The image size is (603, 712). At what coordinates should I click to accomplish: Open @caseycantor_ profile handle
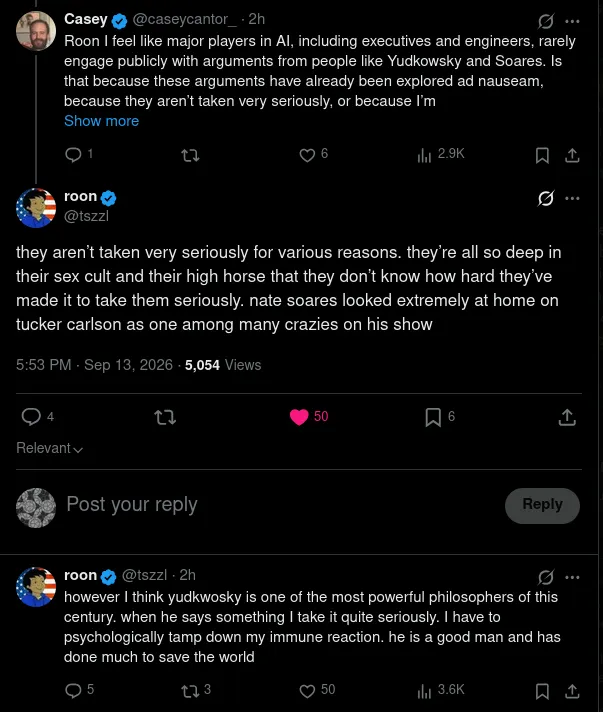184,19
